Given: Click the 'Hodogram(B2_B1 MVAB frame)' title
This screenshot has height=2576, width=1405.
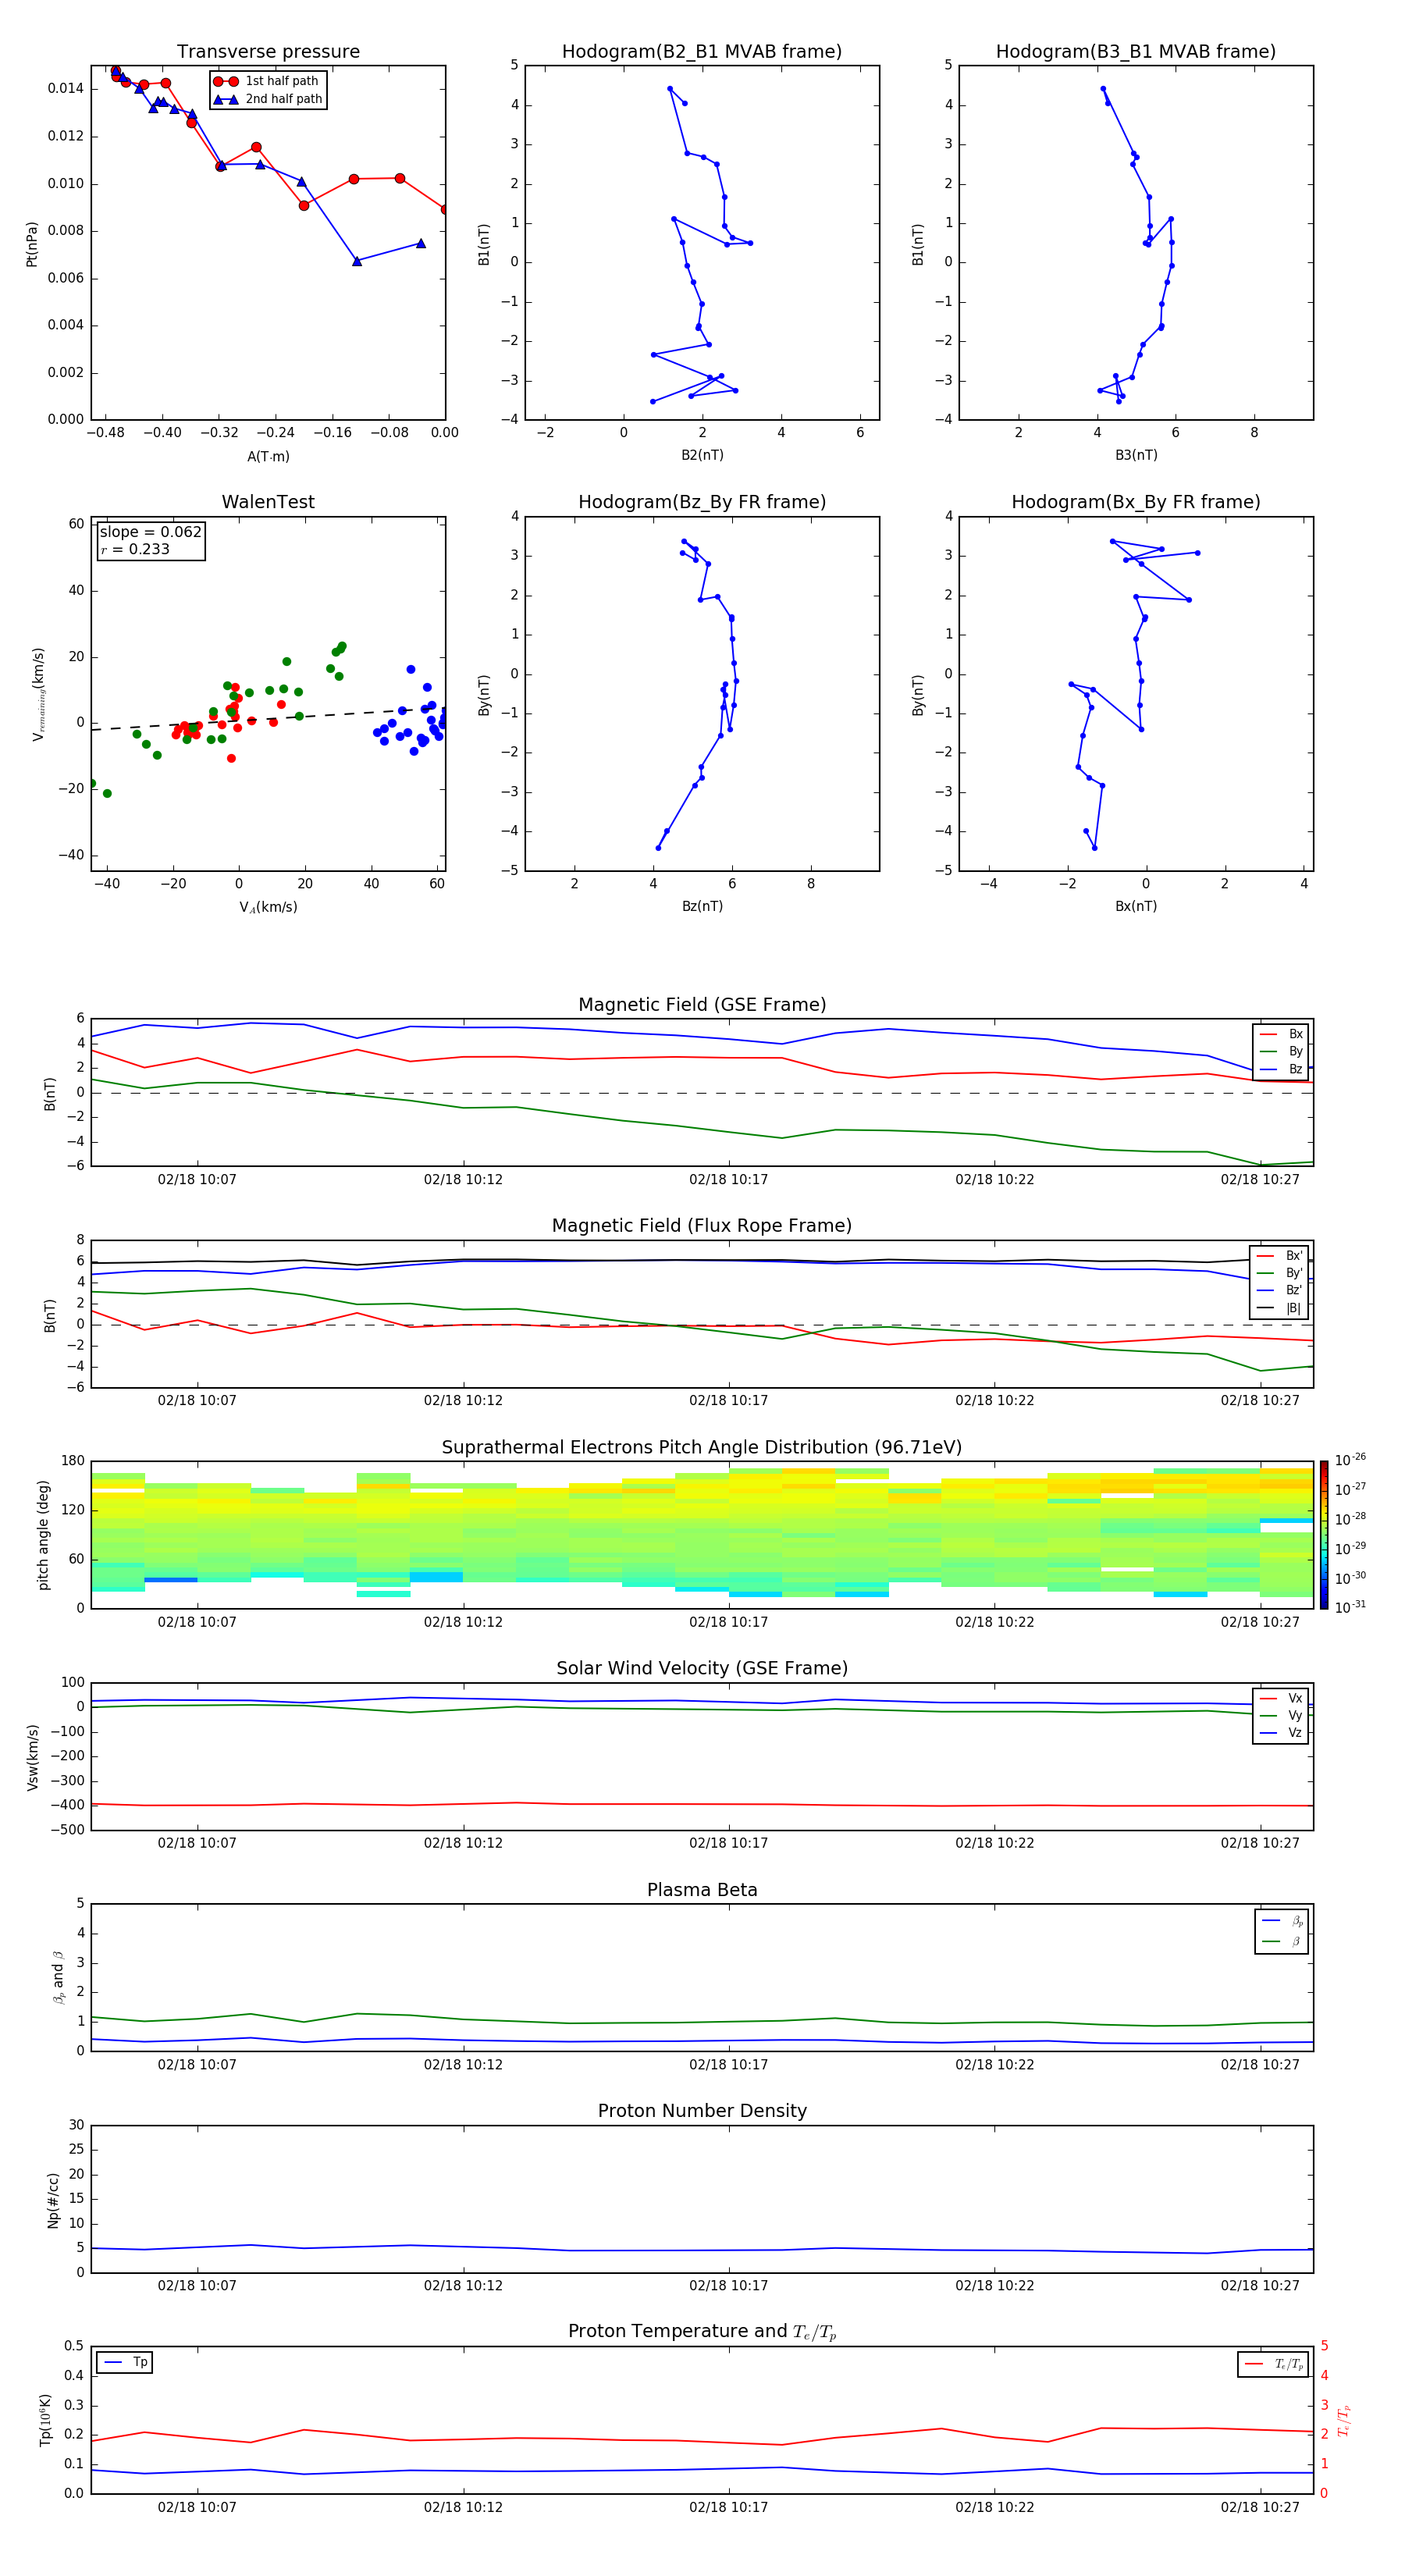Looking at the screenshot, I should pyautogui.click(x=702, y=51).
